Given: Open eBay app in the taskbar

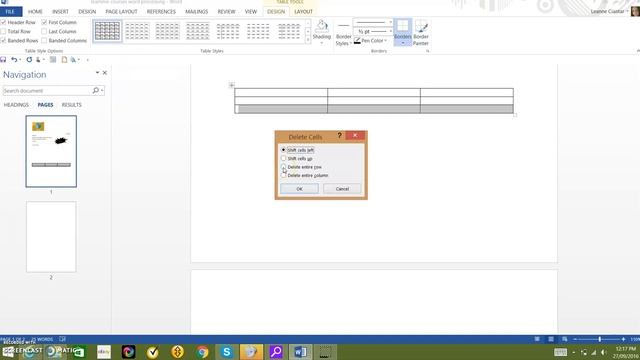Looking at the screenshot, I should [x=104, y=352].
